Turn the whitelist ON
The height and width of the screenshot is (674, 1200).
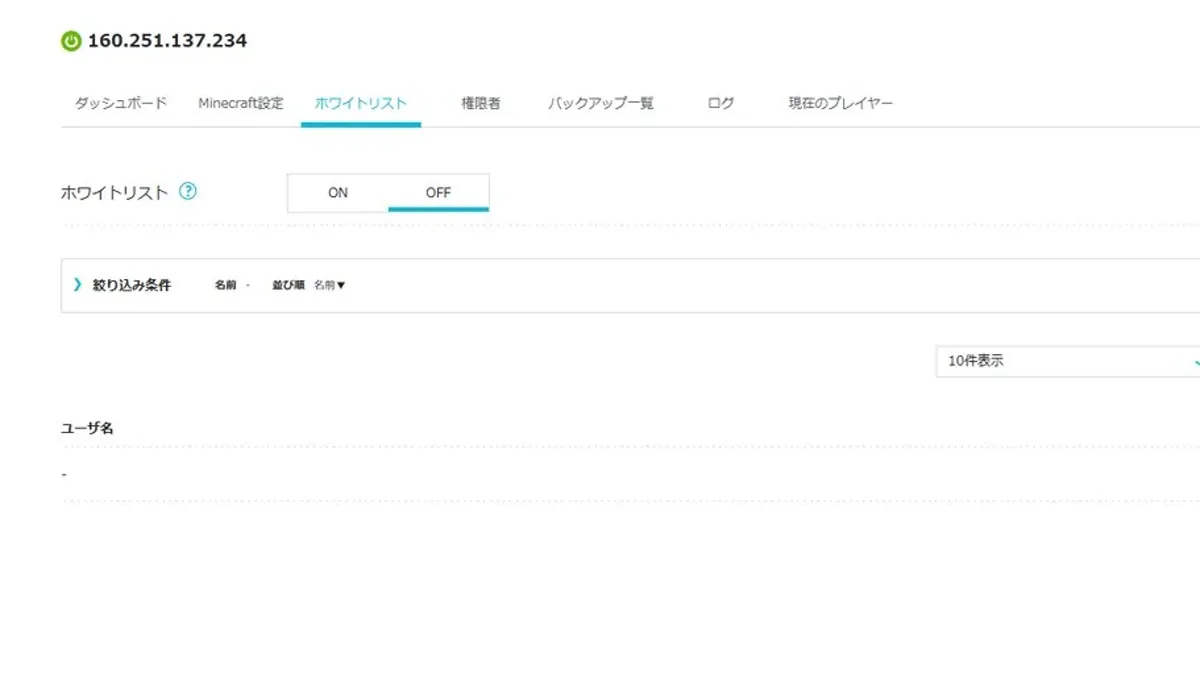338,192
